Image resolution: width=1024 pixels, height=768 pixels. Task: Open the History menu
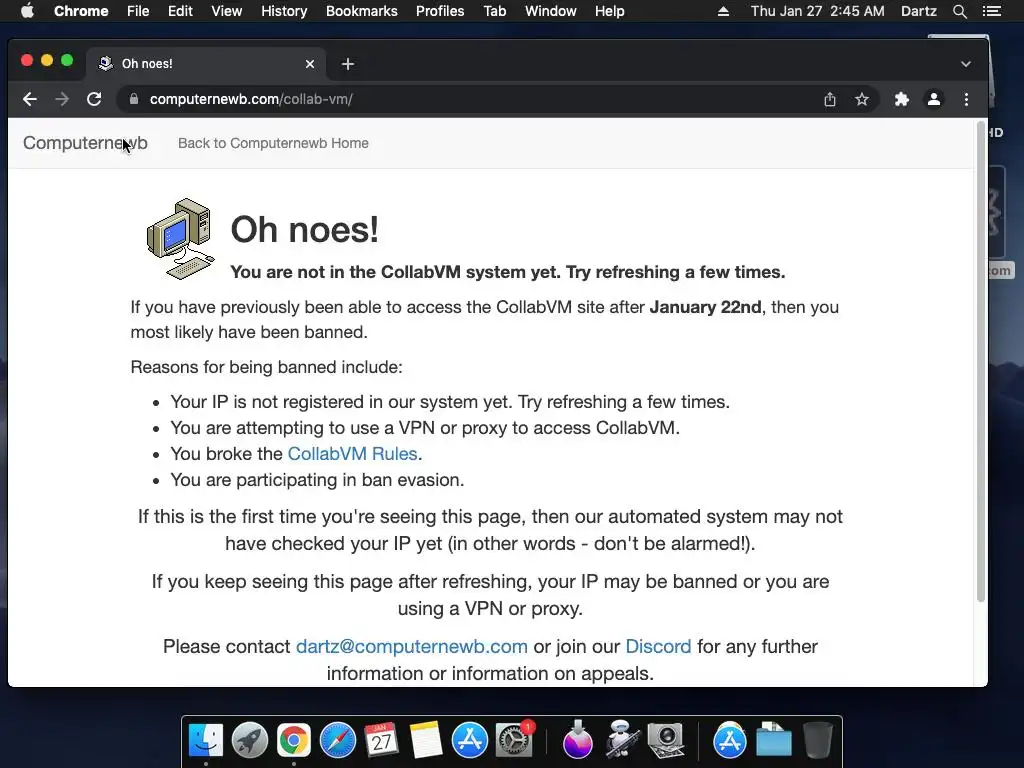[284, 11]
